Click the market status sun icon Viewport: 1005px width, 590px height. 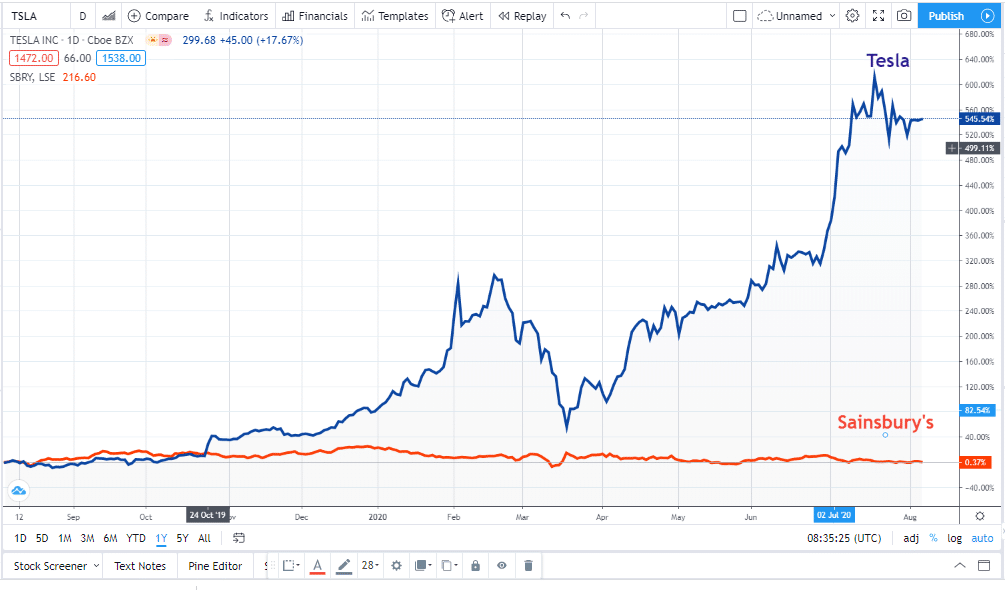[x=153, y=40]
